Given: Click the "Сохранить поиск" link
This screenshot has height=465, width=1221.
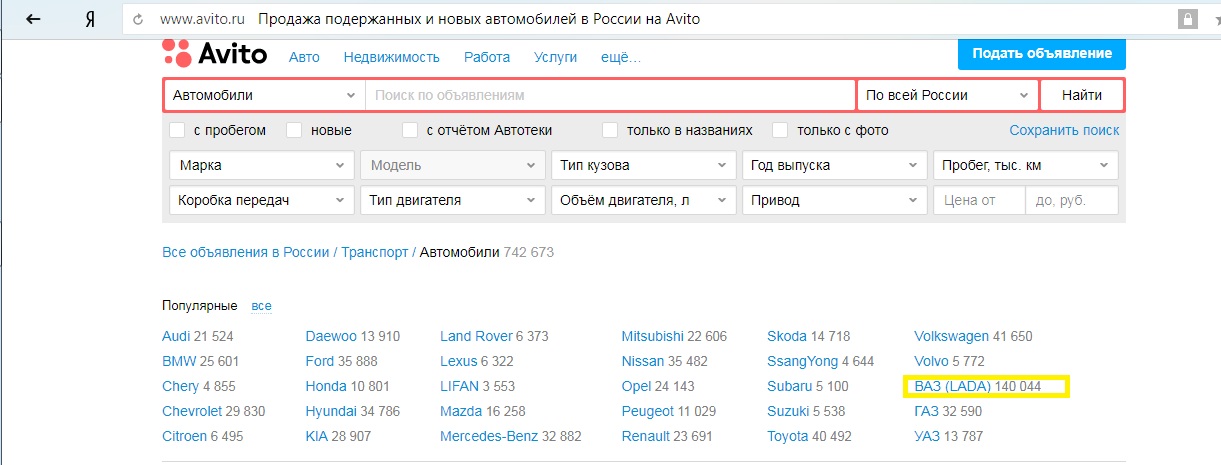Looking at the screenshot, I should tap(1064, 130).
